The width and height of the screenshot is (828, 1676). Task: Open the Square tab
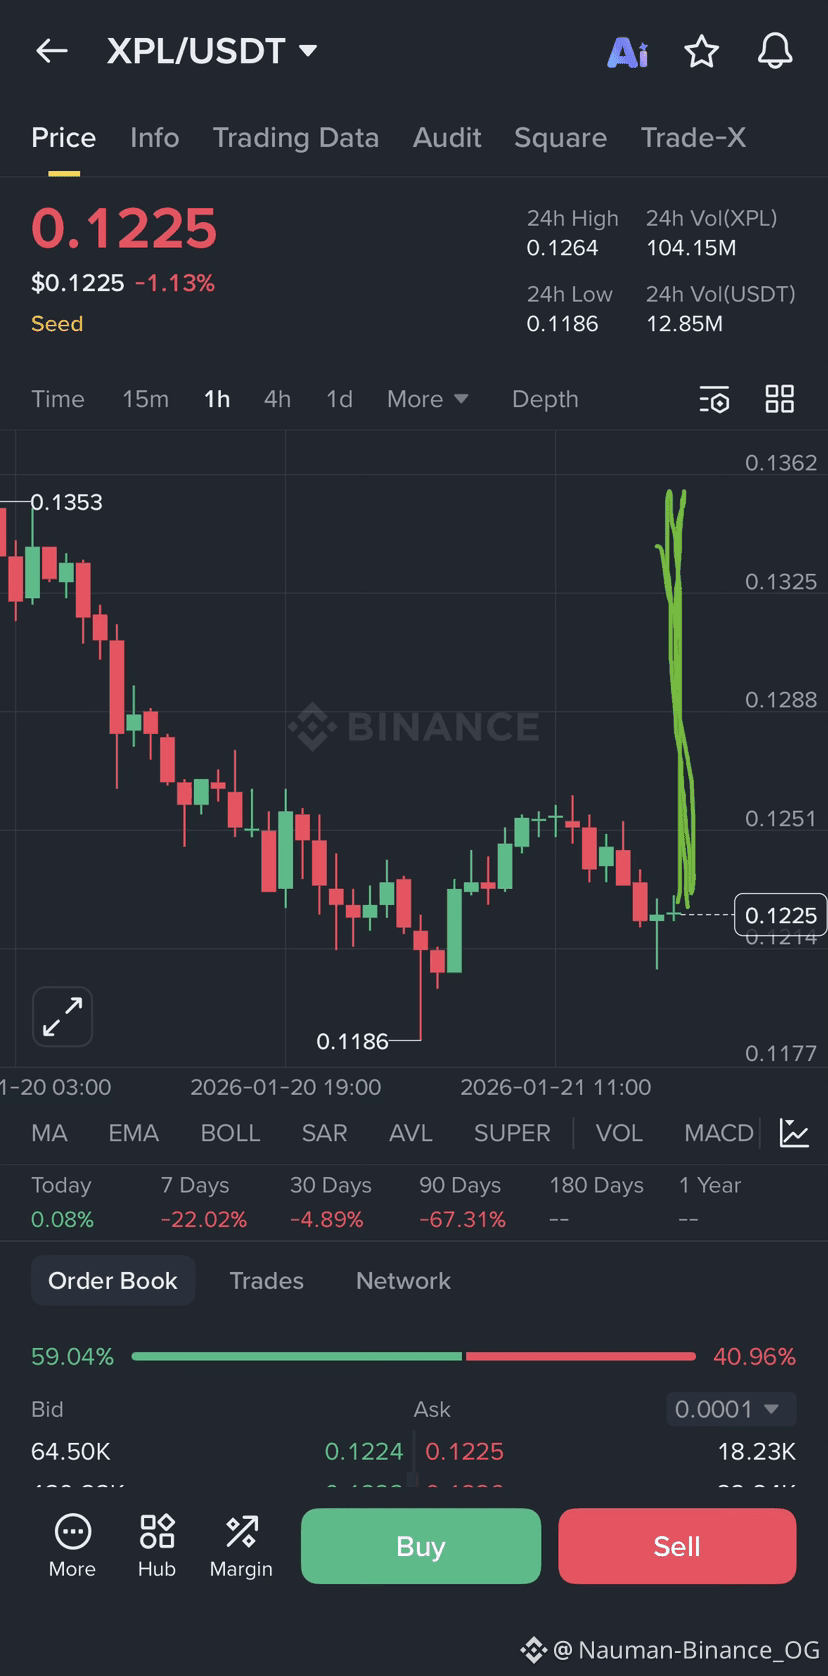pyautogui.click(x=560, y=138)
